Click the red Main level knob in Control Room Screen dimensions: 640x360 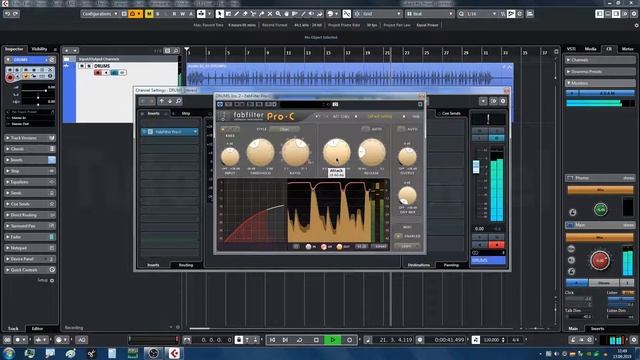click(x=600, y=260)
